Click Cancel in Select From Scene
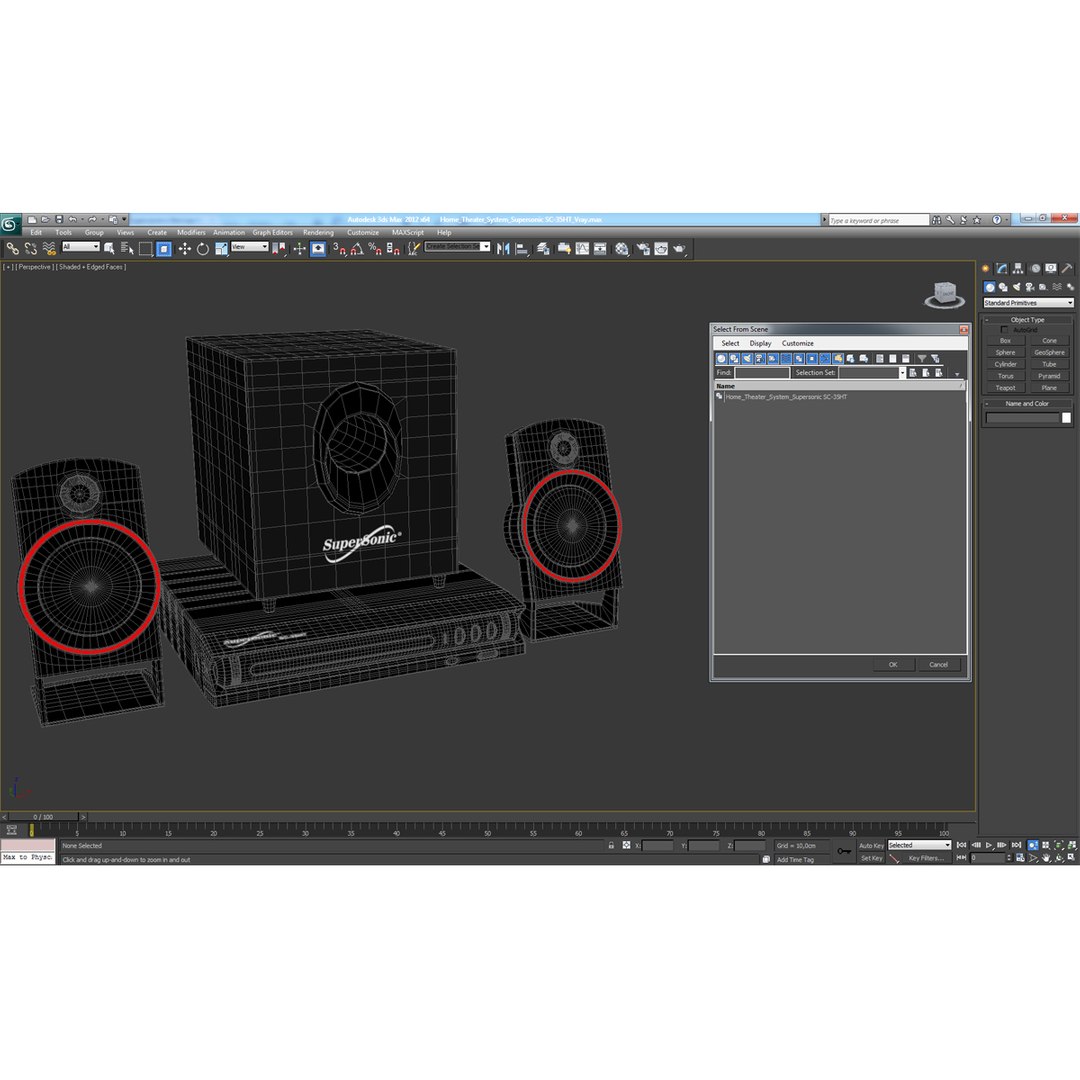 point(939,665)
